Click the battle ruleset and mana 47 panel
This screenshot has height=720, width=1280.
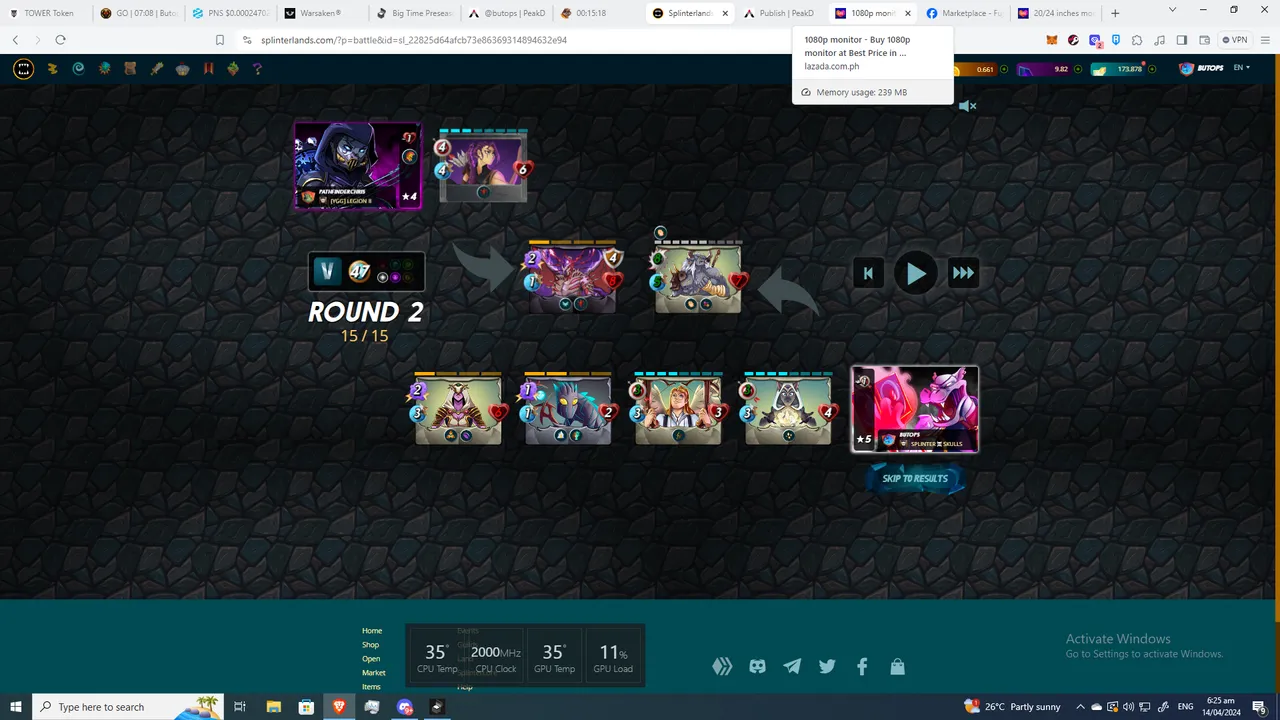coord(366,271)
